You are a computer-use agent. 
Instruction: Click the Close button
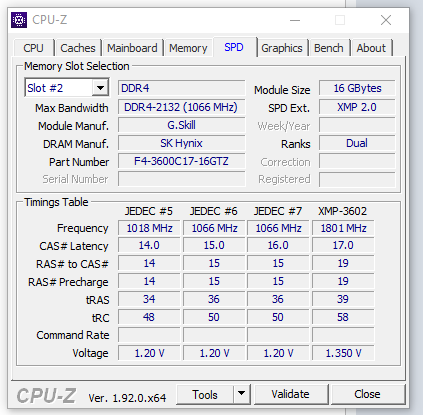tap(367, 394)
